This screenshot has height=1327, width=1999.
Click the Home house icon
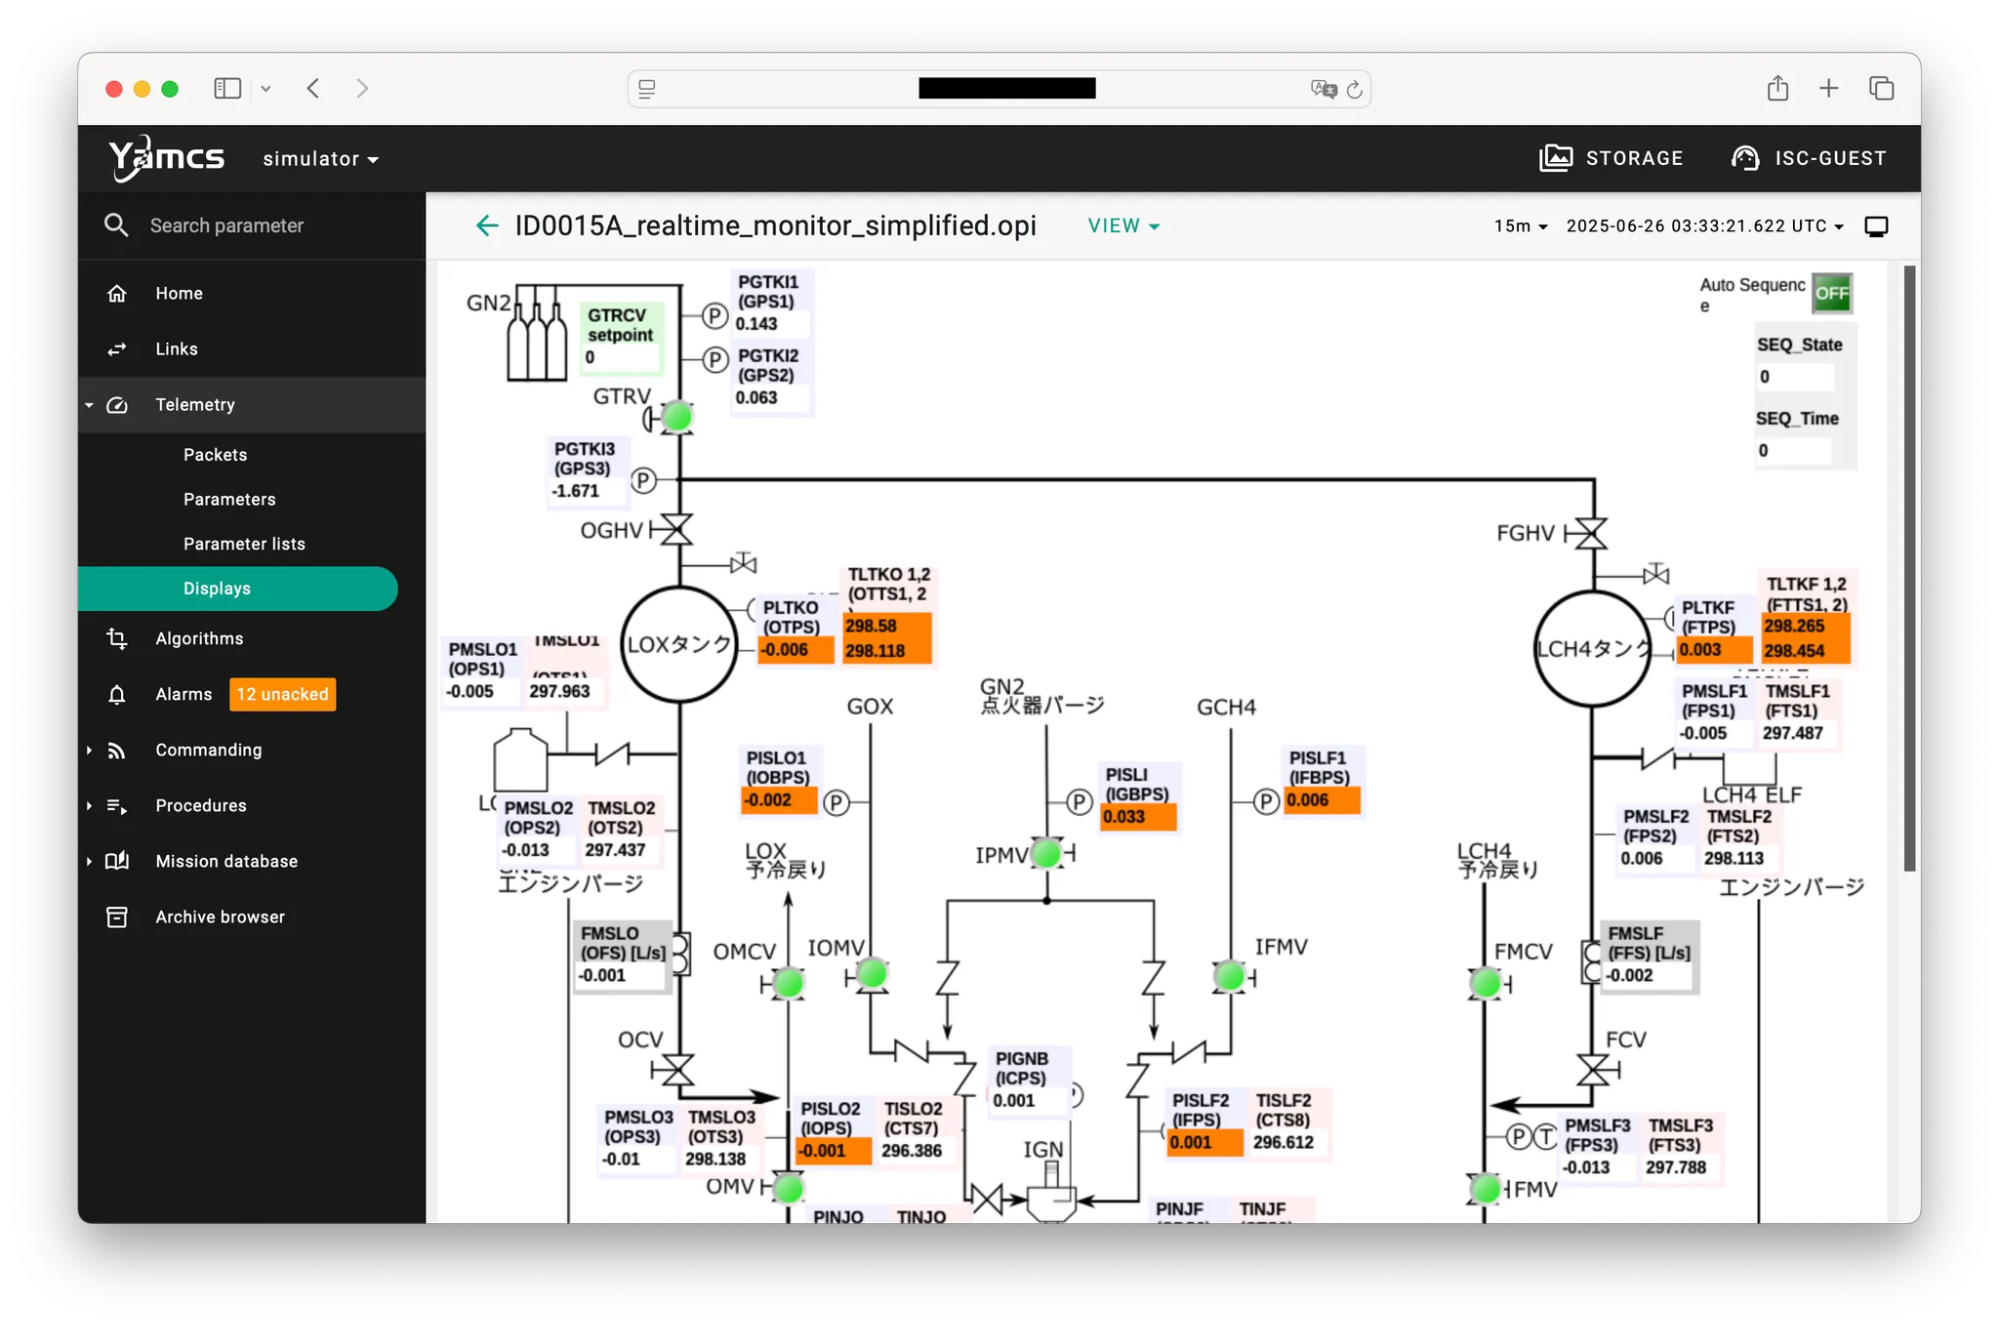pos(117,293)
